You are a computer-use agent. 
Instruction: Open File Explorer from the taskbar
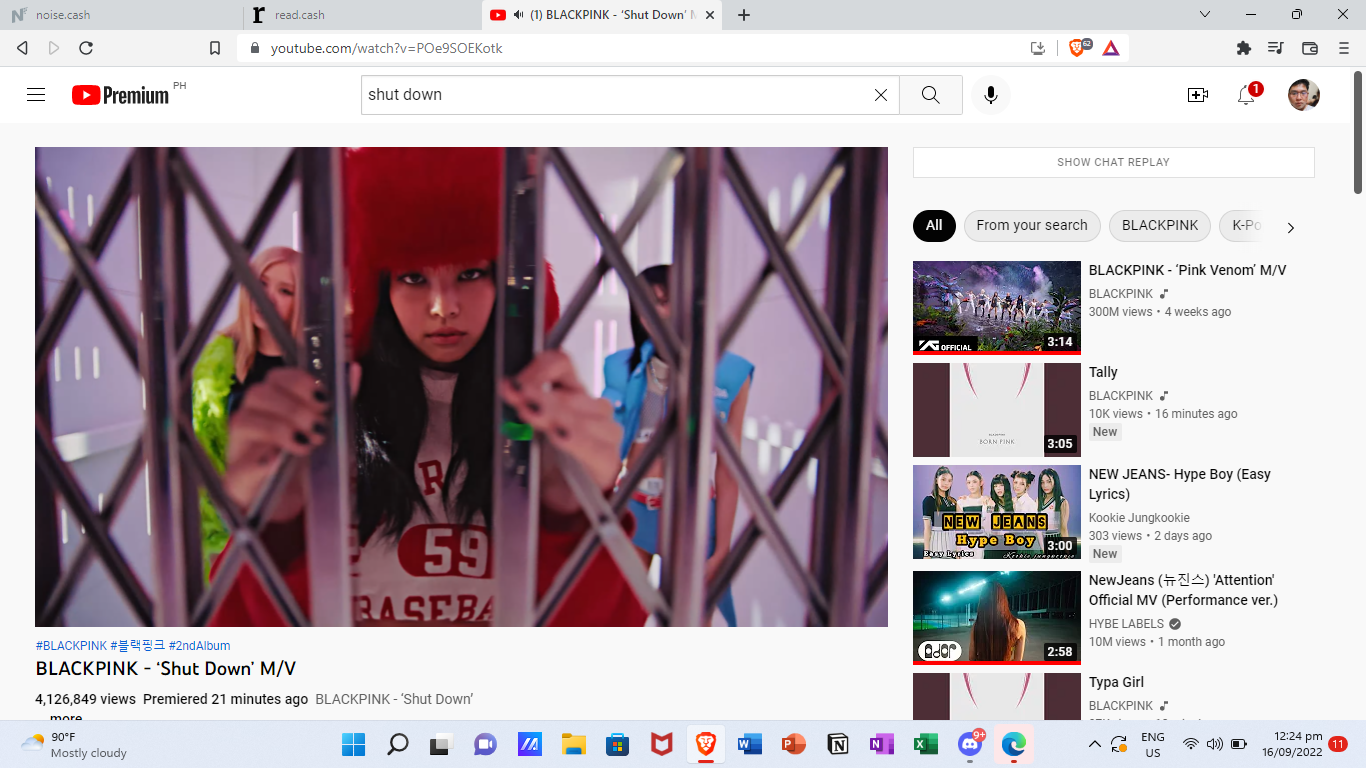(573, 745)
